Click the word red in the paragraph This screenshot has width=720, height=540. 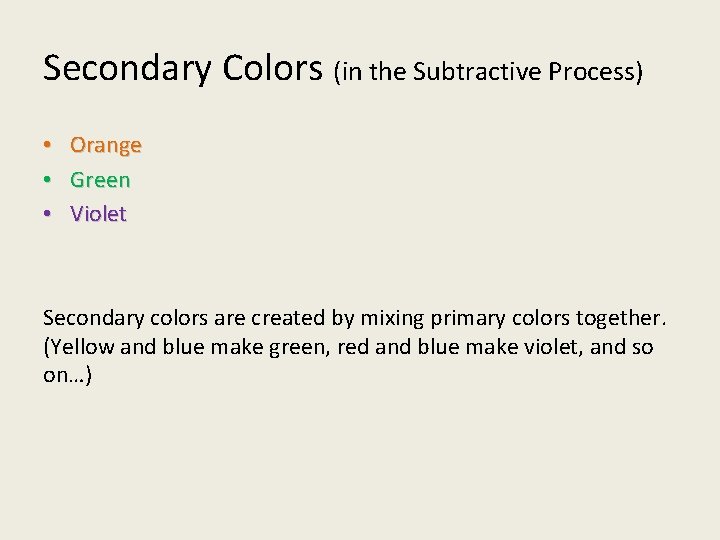[x=353, y=347]
